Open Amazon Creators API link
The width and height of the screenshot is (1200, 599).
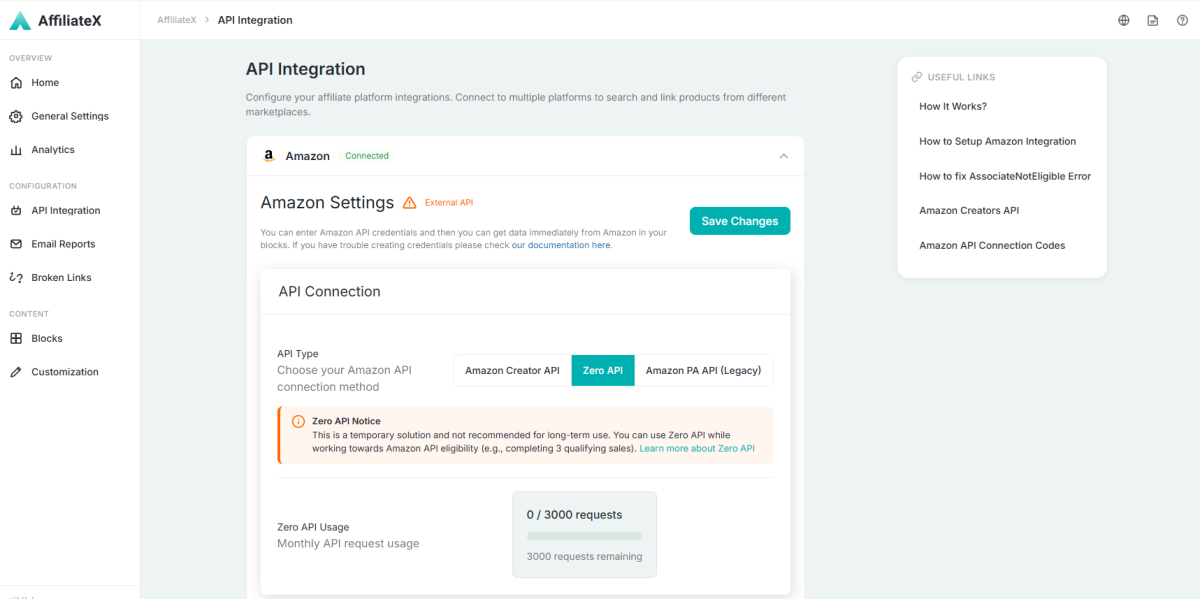tap(969, 210)
